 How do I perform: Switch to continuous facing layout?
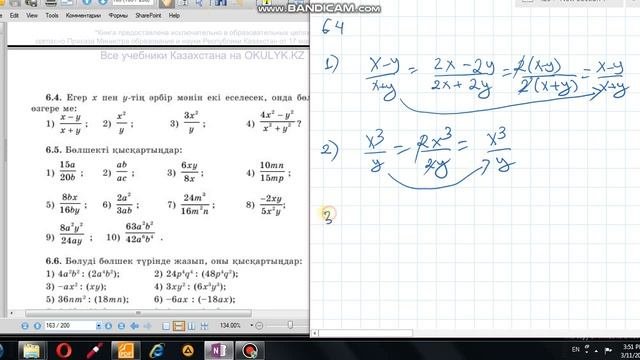tap(204, 326)
